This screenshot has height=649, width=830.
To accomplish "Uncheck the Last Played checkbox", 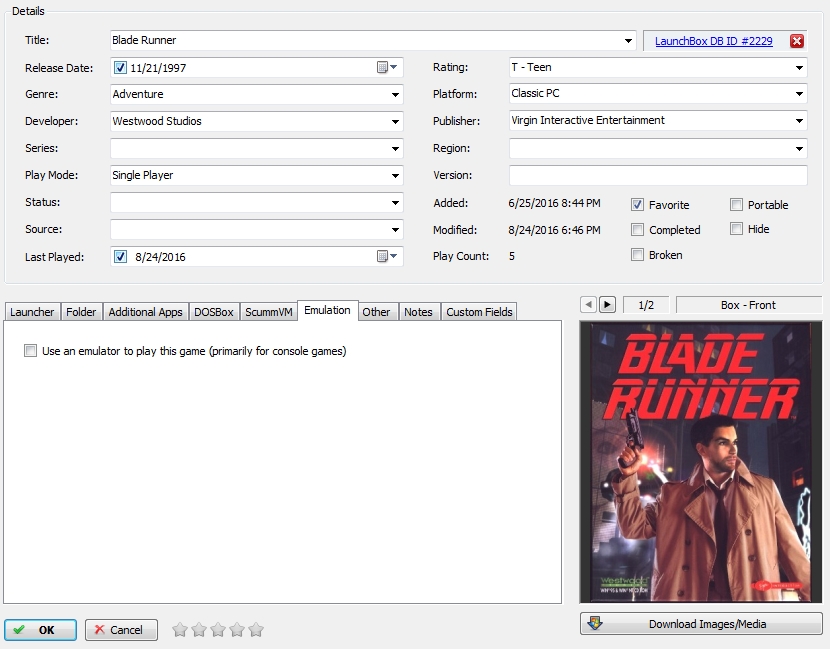I will (x=120, y=257).
